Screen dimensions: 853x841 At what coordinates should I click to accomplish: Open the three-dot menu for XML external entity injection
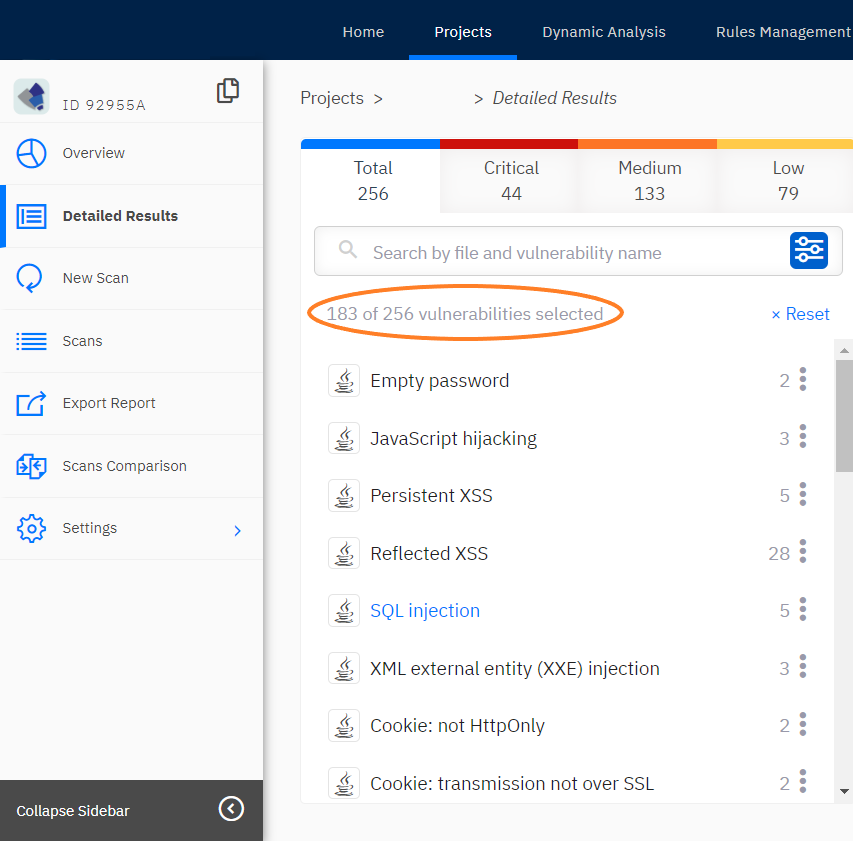pos(802,667)
